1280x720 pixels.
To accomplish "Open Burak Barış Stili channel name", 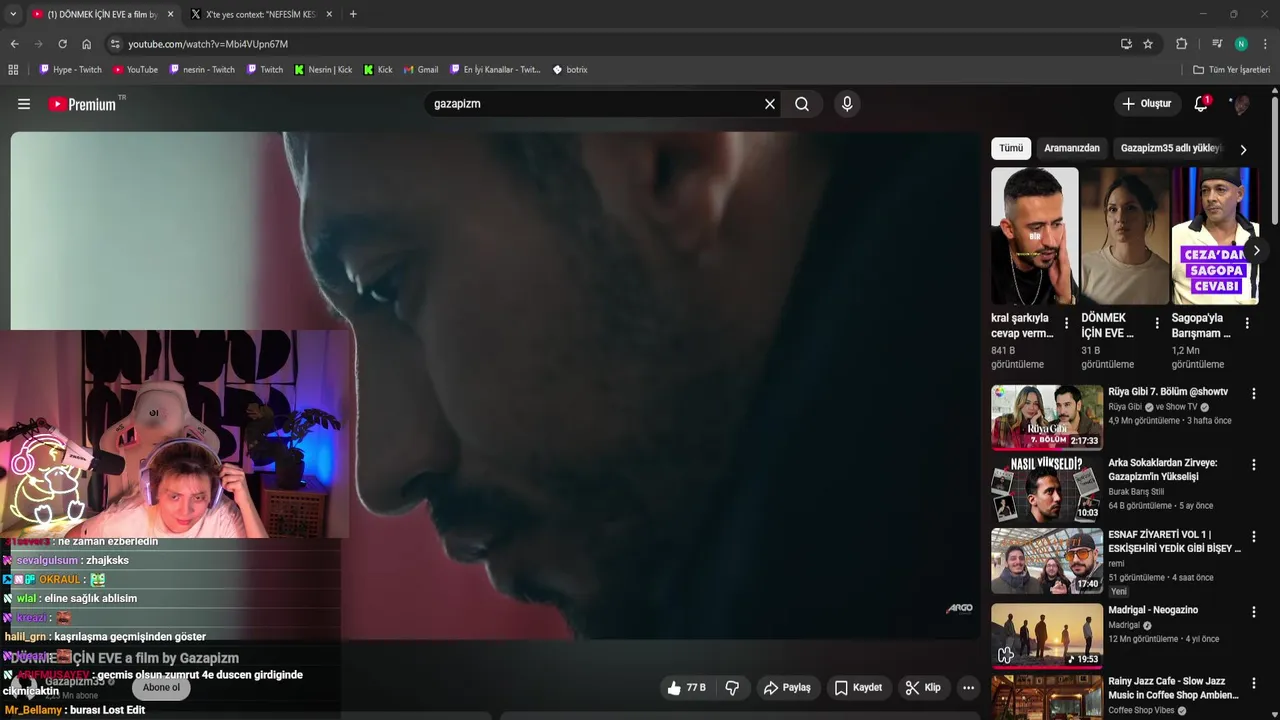I will 1136,492.
